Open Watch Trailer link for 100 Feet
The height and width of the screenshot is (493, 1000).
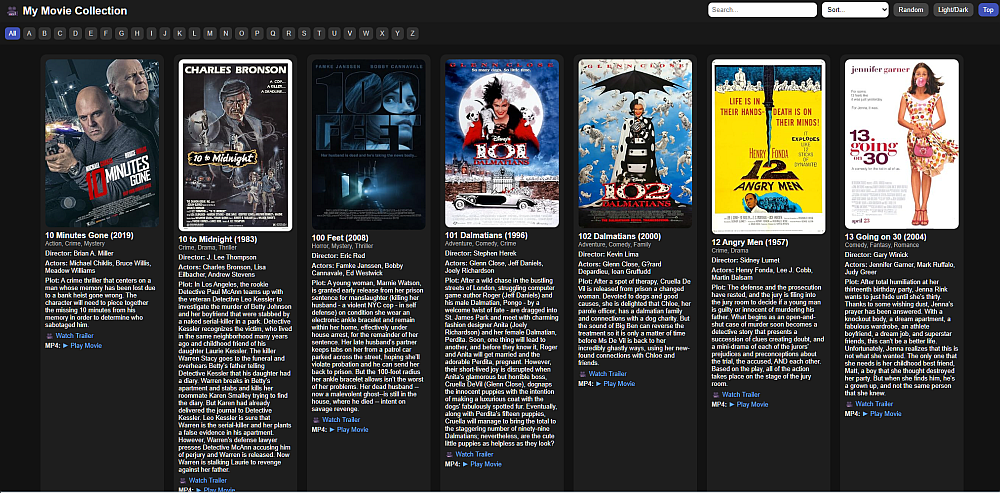(341, 420)
